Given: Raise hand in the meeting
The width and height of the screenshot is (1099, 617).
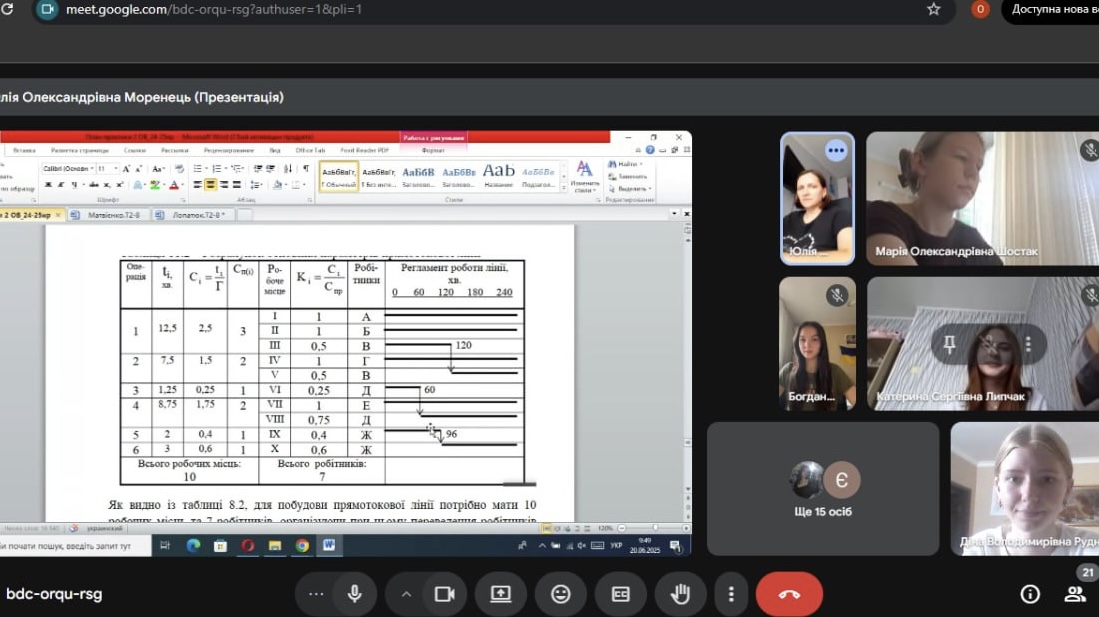Looking at the screenshot, I should point(681,594).
